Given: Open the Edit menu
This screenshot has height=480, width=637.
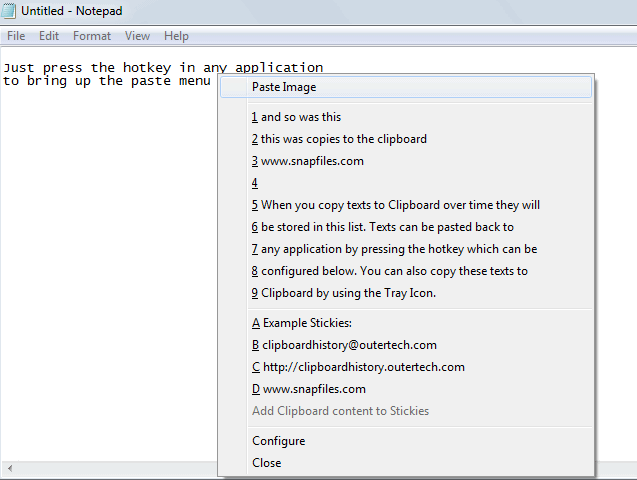Looking at the screenshot, I should click(x=49, y=36).
